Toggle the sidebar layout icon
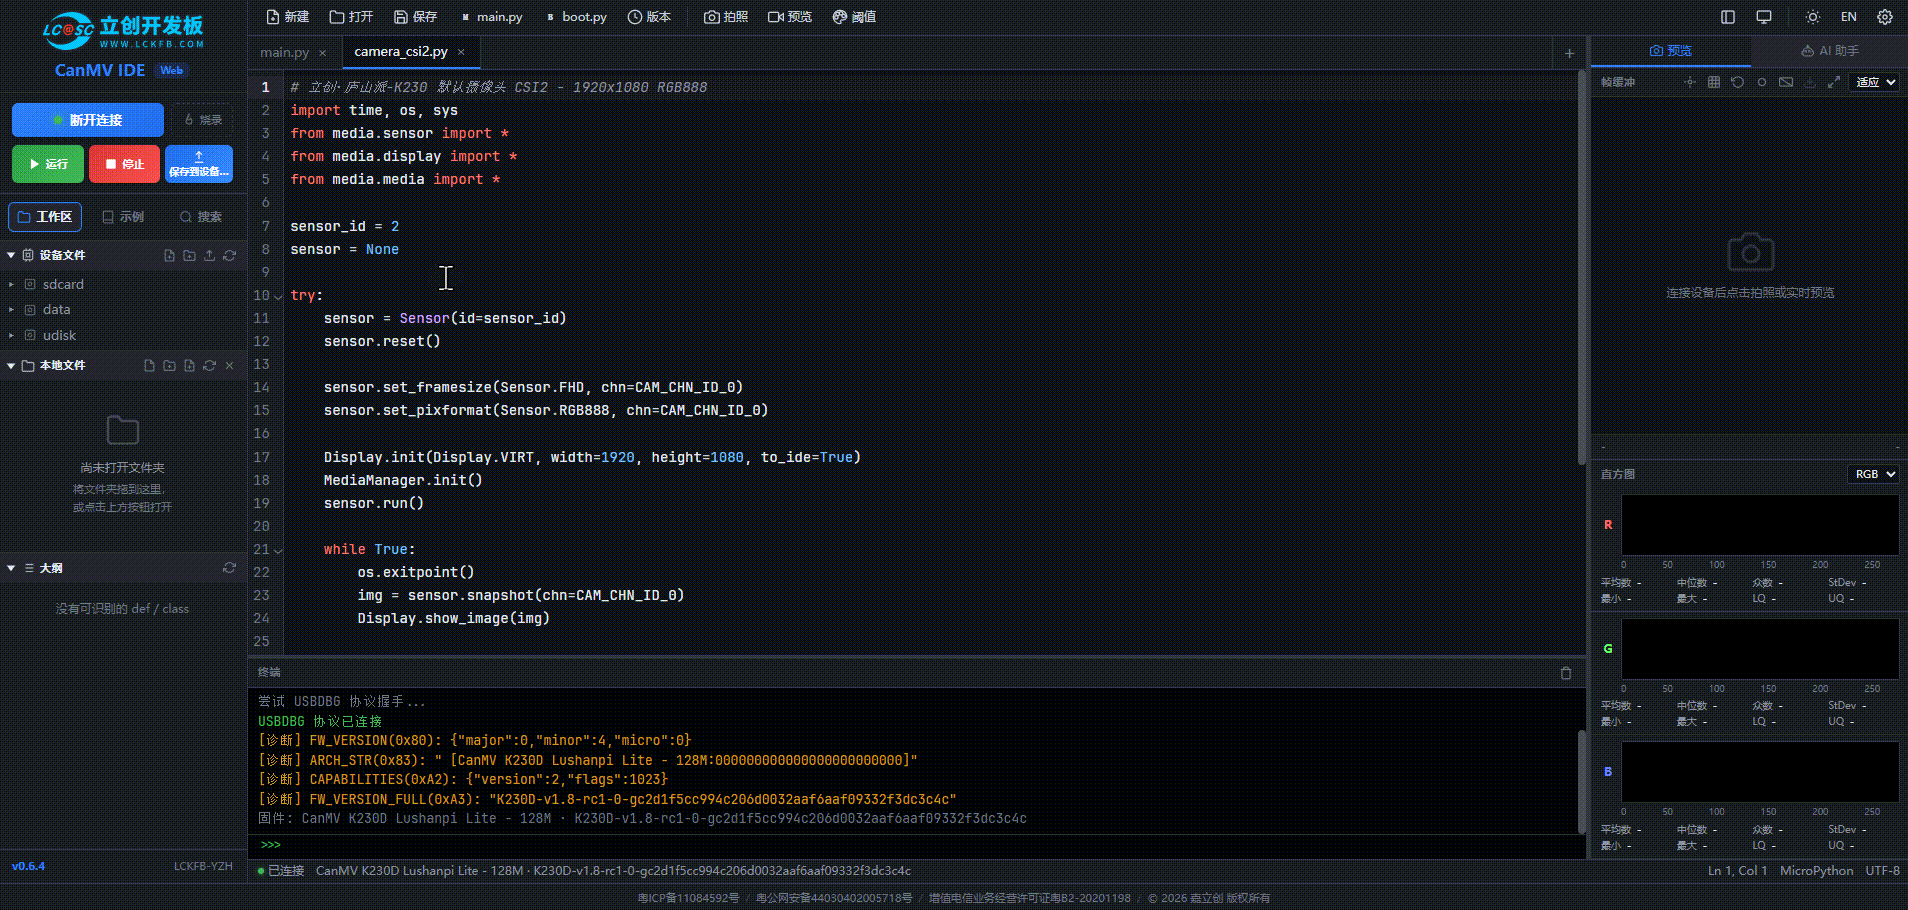The image size is (1908, 910). 1727,17
